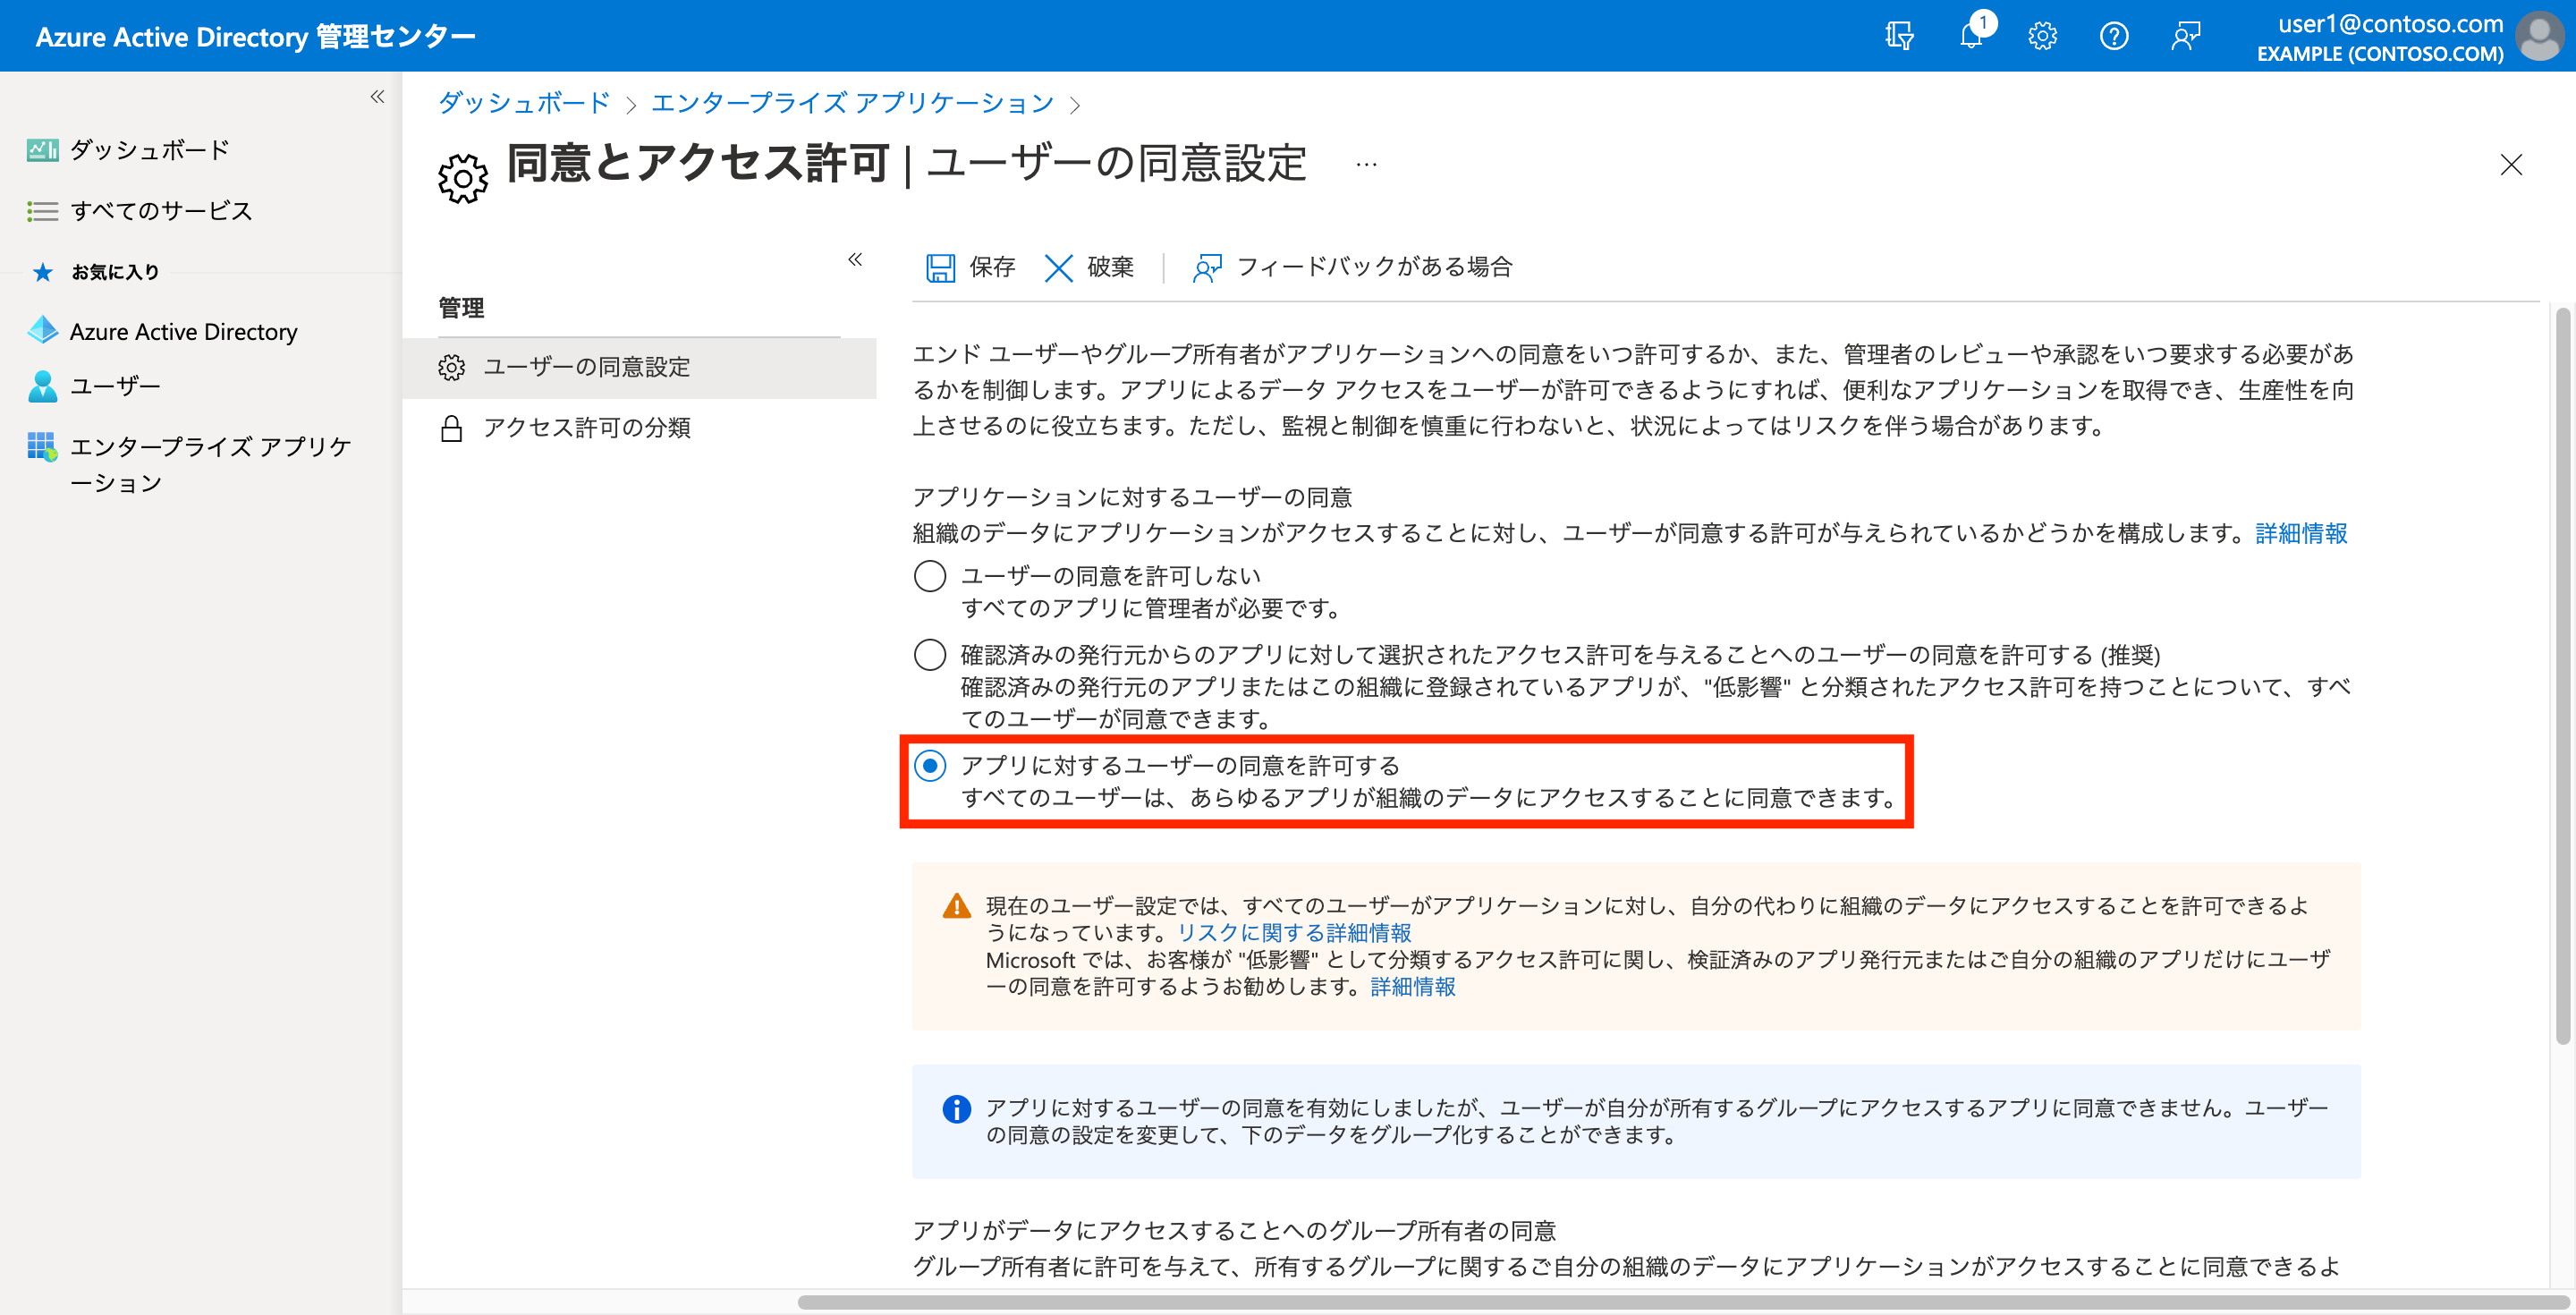Select ユーザーの同意を許可しない radio button

tap(930, 576)
